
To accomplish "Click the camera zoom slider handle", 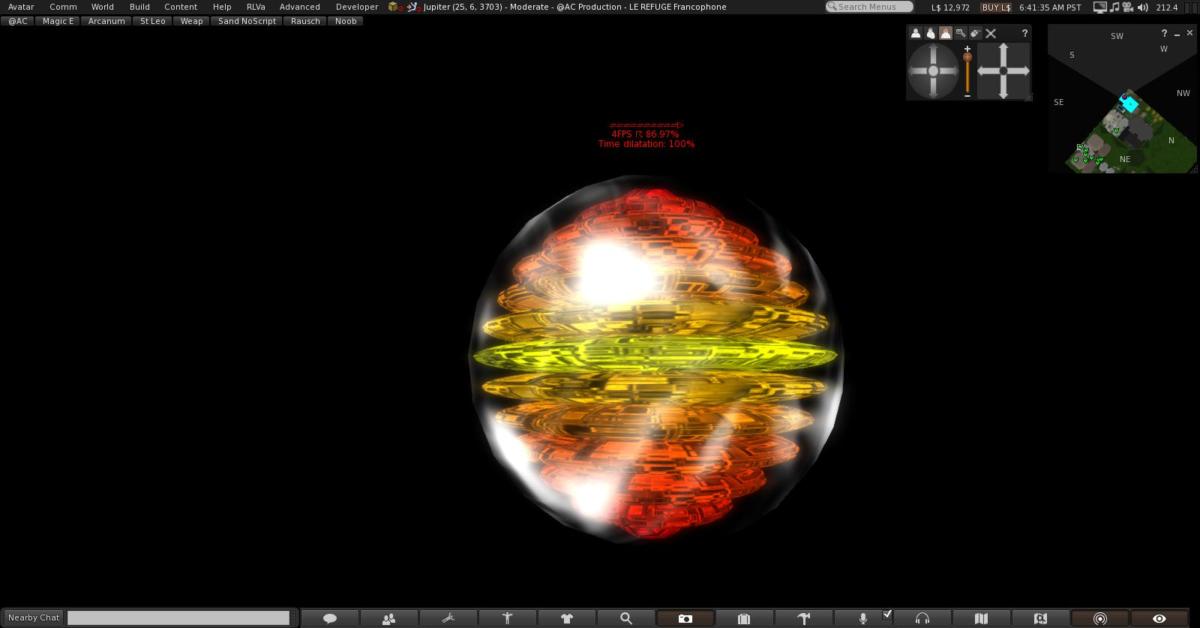I will point(967,59).
